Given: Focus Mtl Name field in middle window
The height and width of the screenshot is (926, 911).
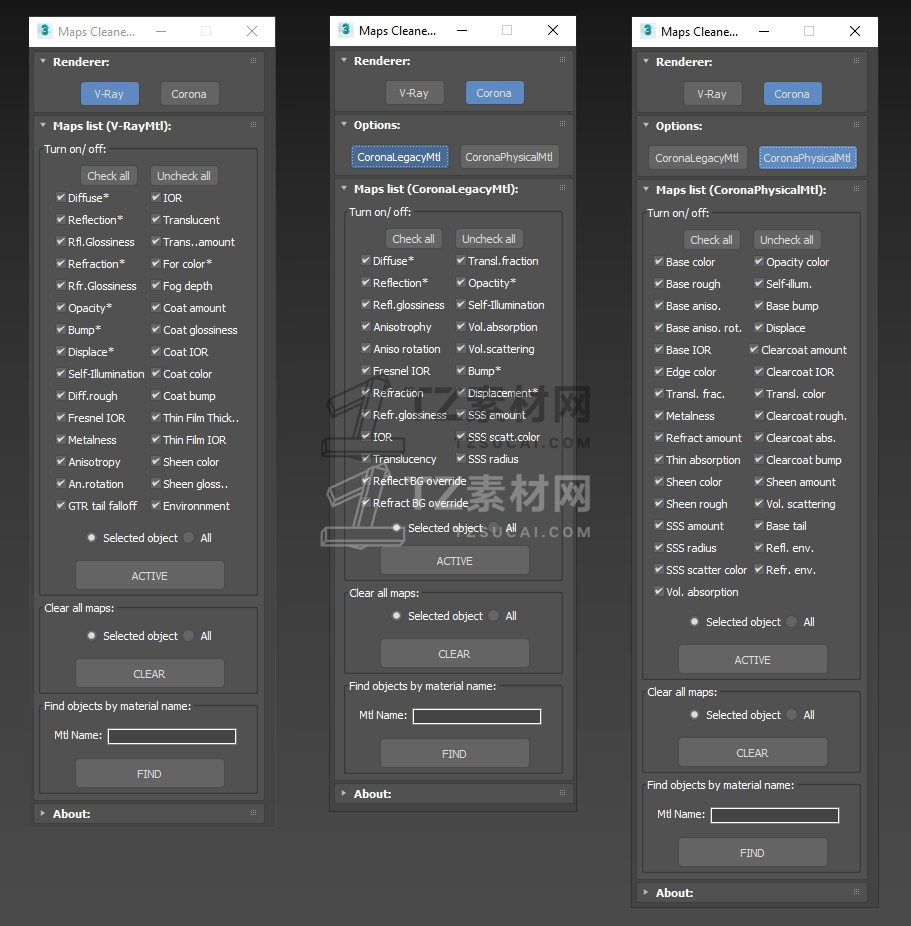Looking at the screenshot, I should pyautogui.click(x=477, y=716).
